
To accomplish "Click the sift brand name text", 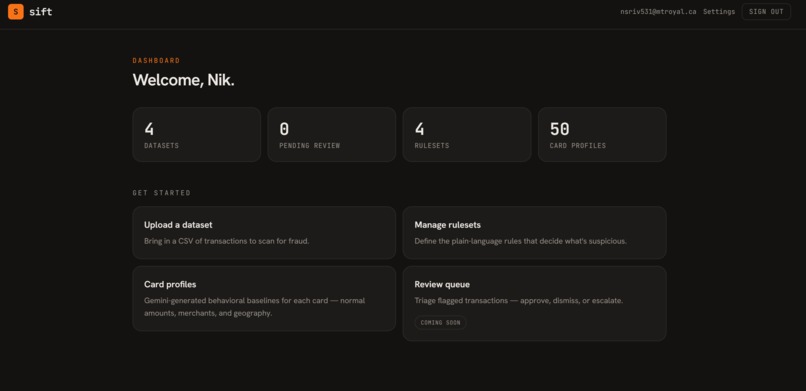I will (41, 11).
